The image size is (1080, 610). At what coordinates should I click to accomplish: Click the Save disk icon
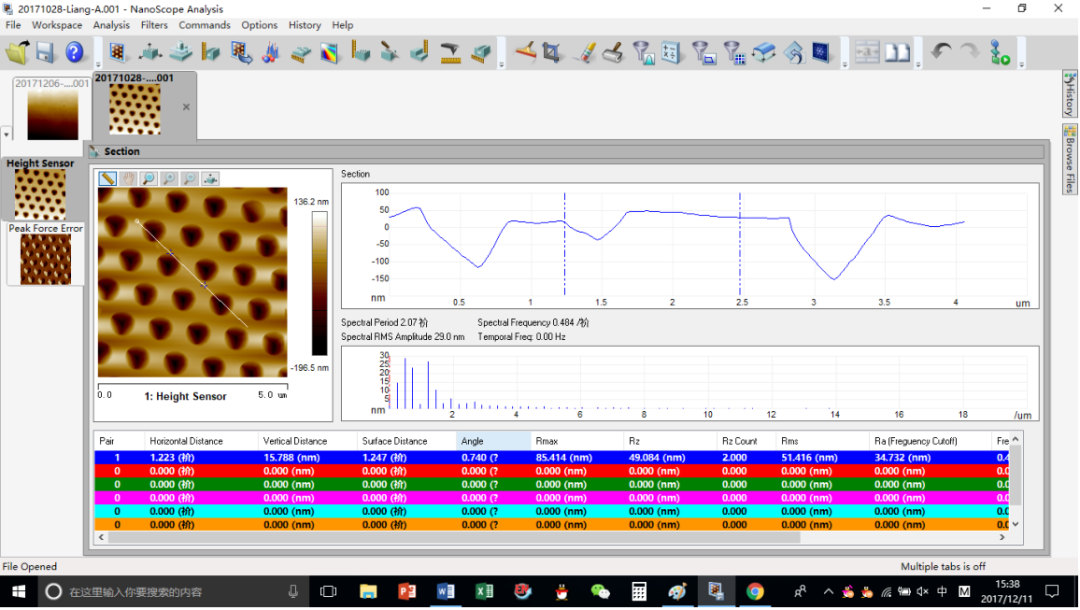[x=46, y=52]
